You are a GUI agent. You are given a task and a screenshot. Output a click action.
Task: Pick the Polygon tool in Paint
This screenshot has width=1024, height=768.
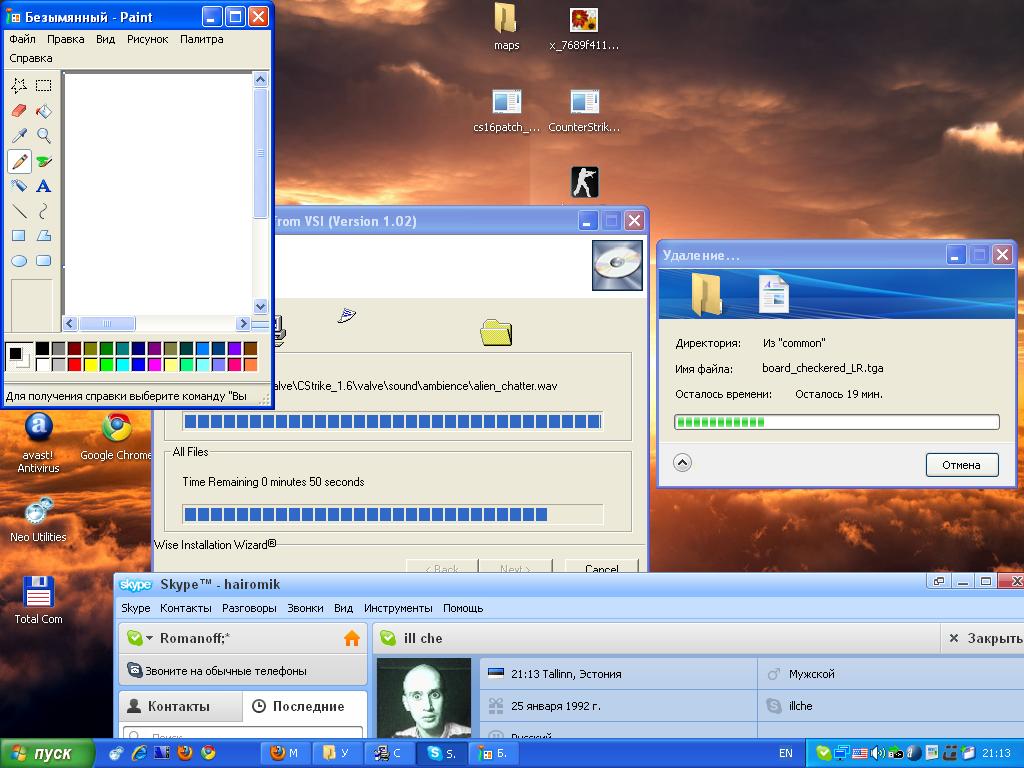(44, 236)
